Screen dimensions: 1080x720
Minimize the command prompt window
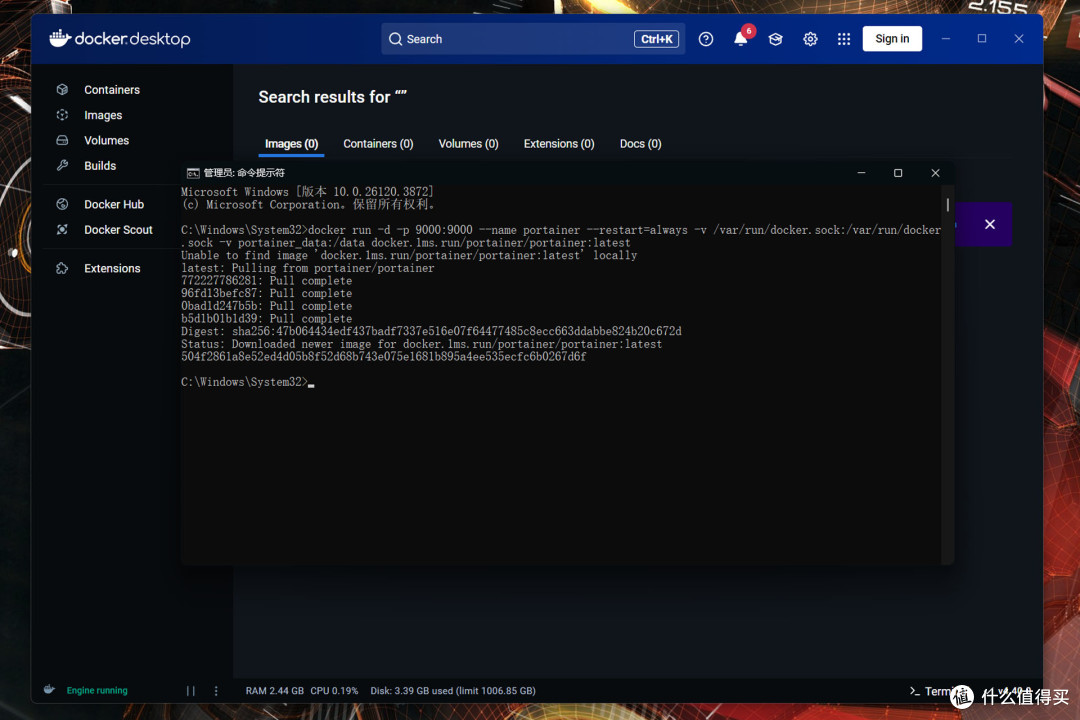(x=861, y=173)
